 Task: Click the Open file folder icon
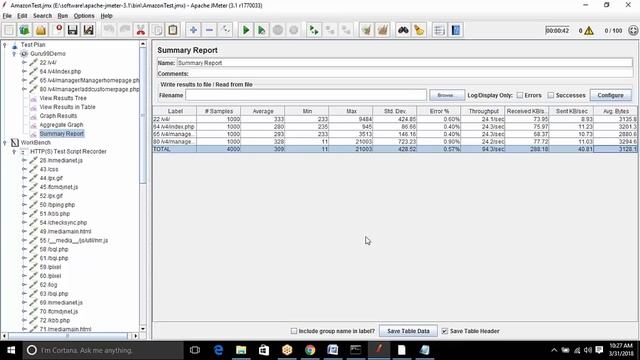point(41,30)
